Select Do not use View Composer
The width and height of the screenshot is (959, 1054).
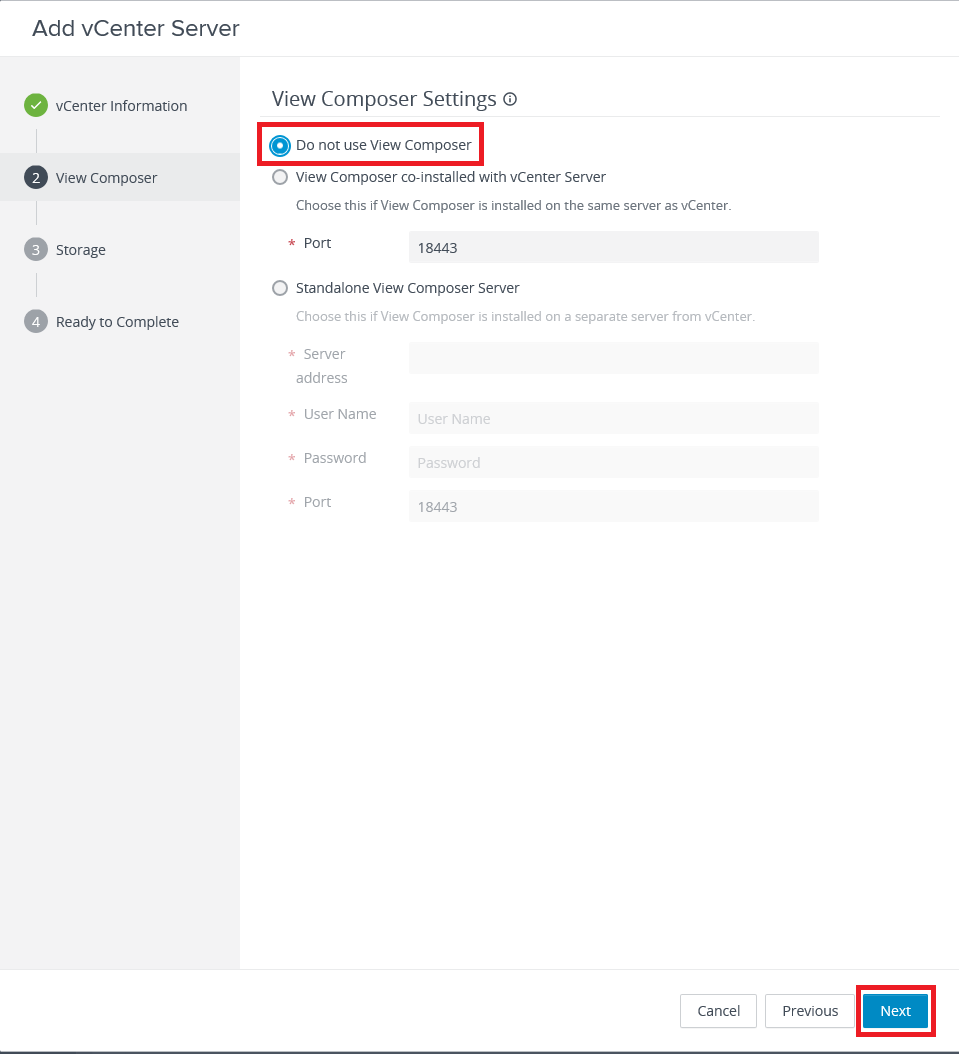280,145
